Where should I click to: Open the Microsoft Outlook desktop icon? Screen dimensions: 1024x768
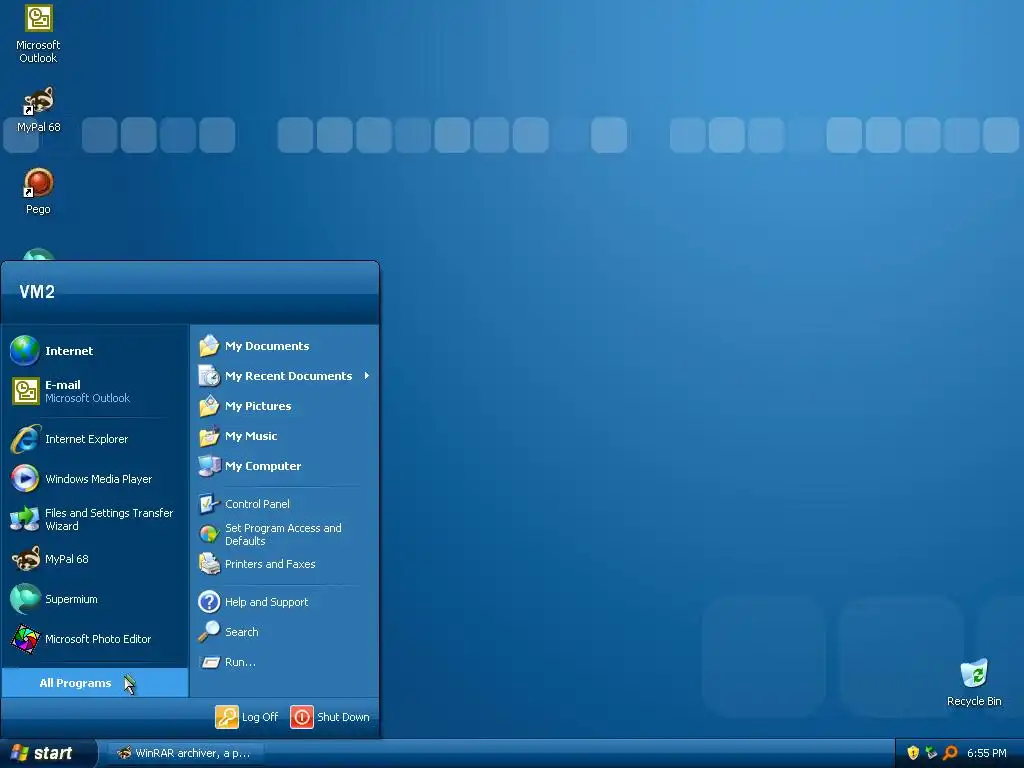click(x=38, y=34)
